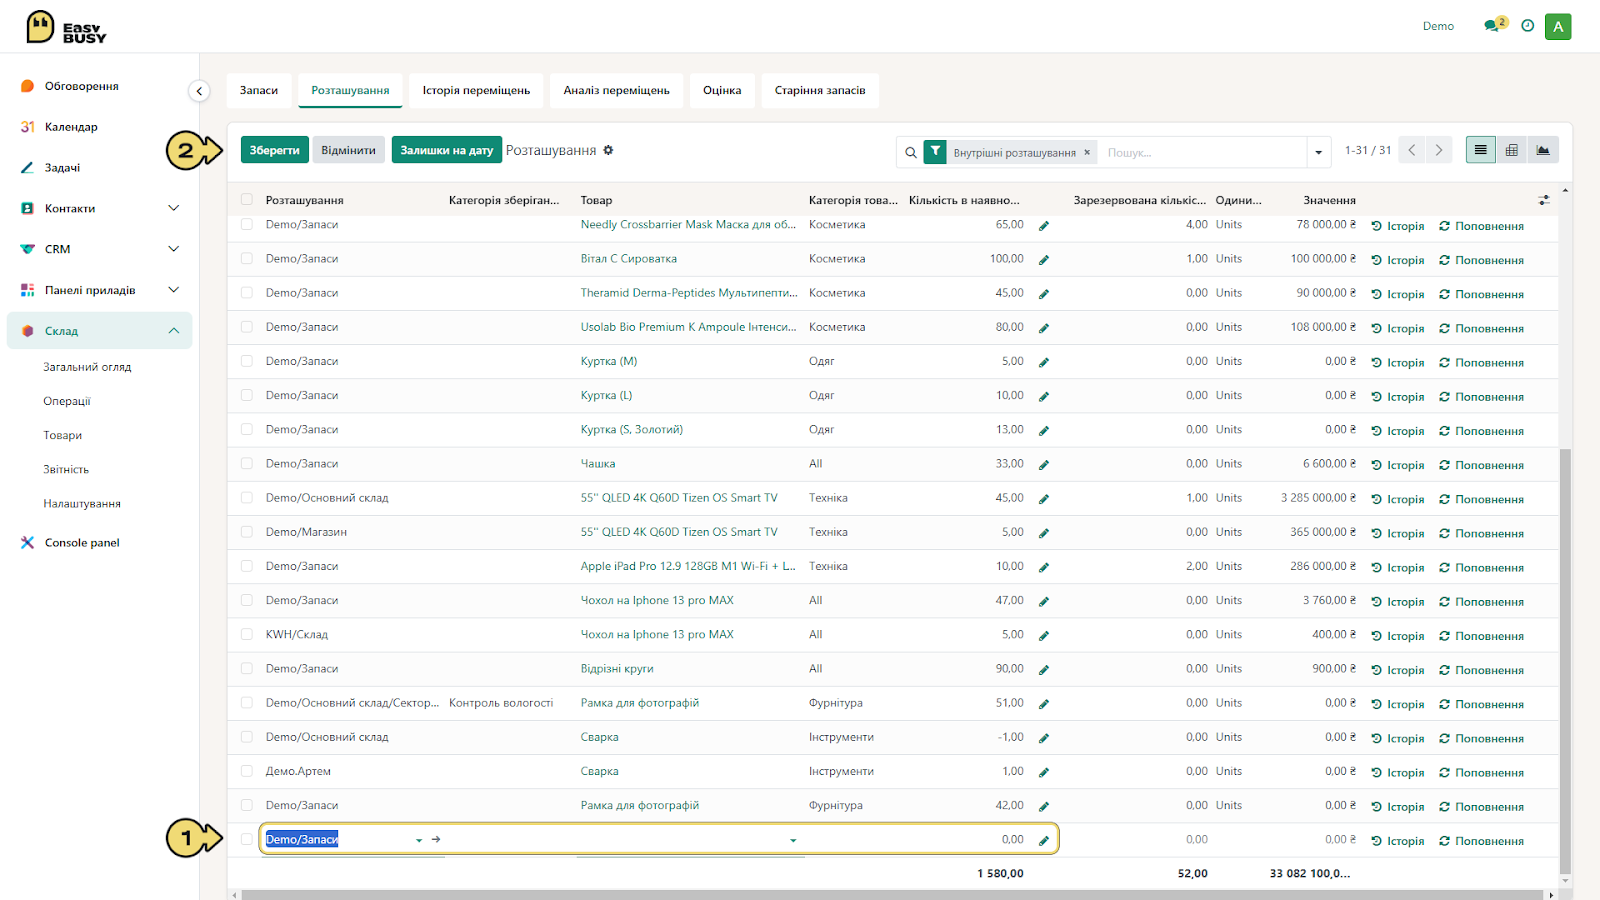Switch to Історія переміщень tab
The width and height of the screenshot is (1600, 900).
coord(476,90)
